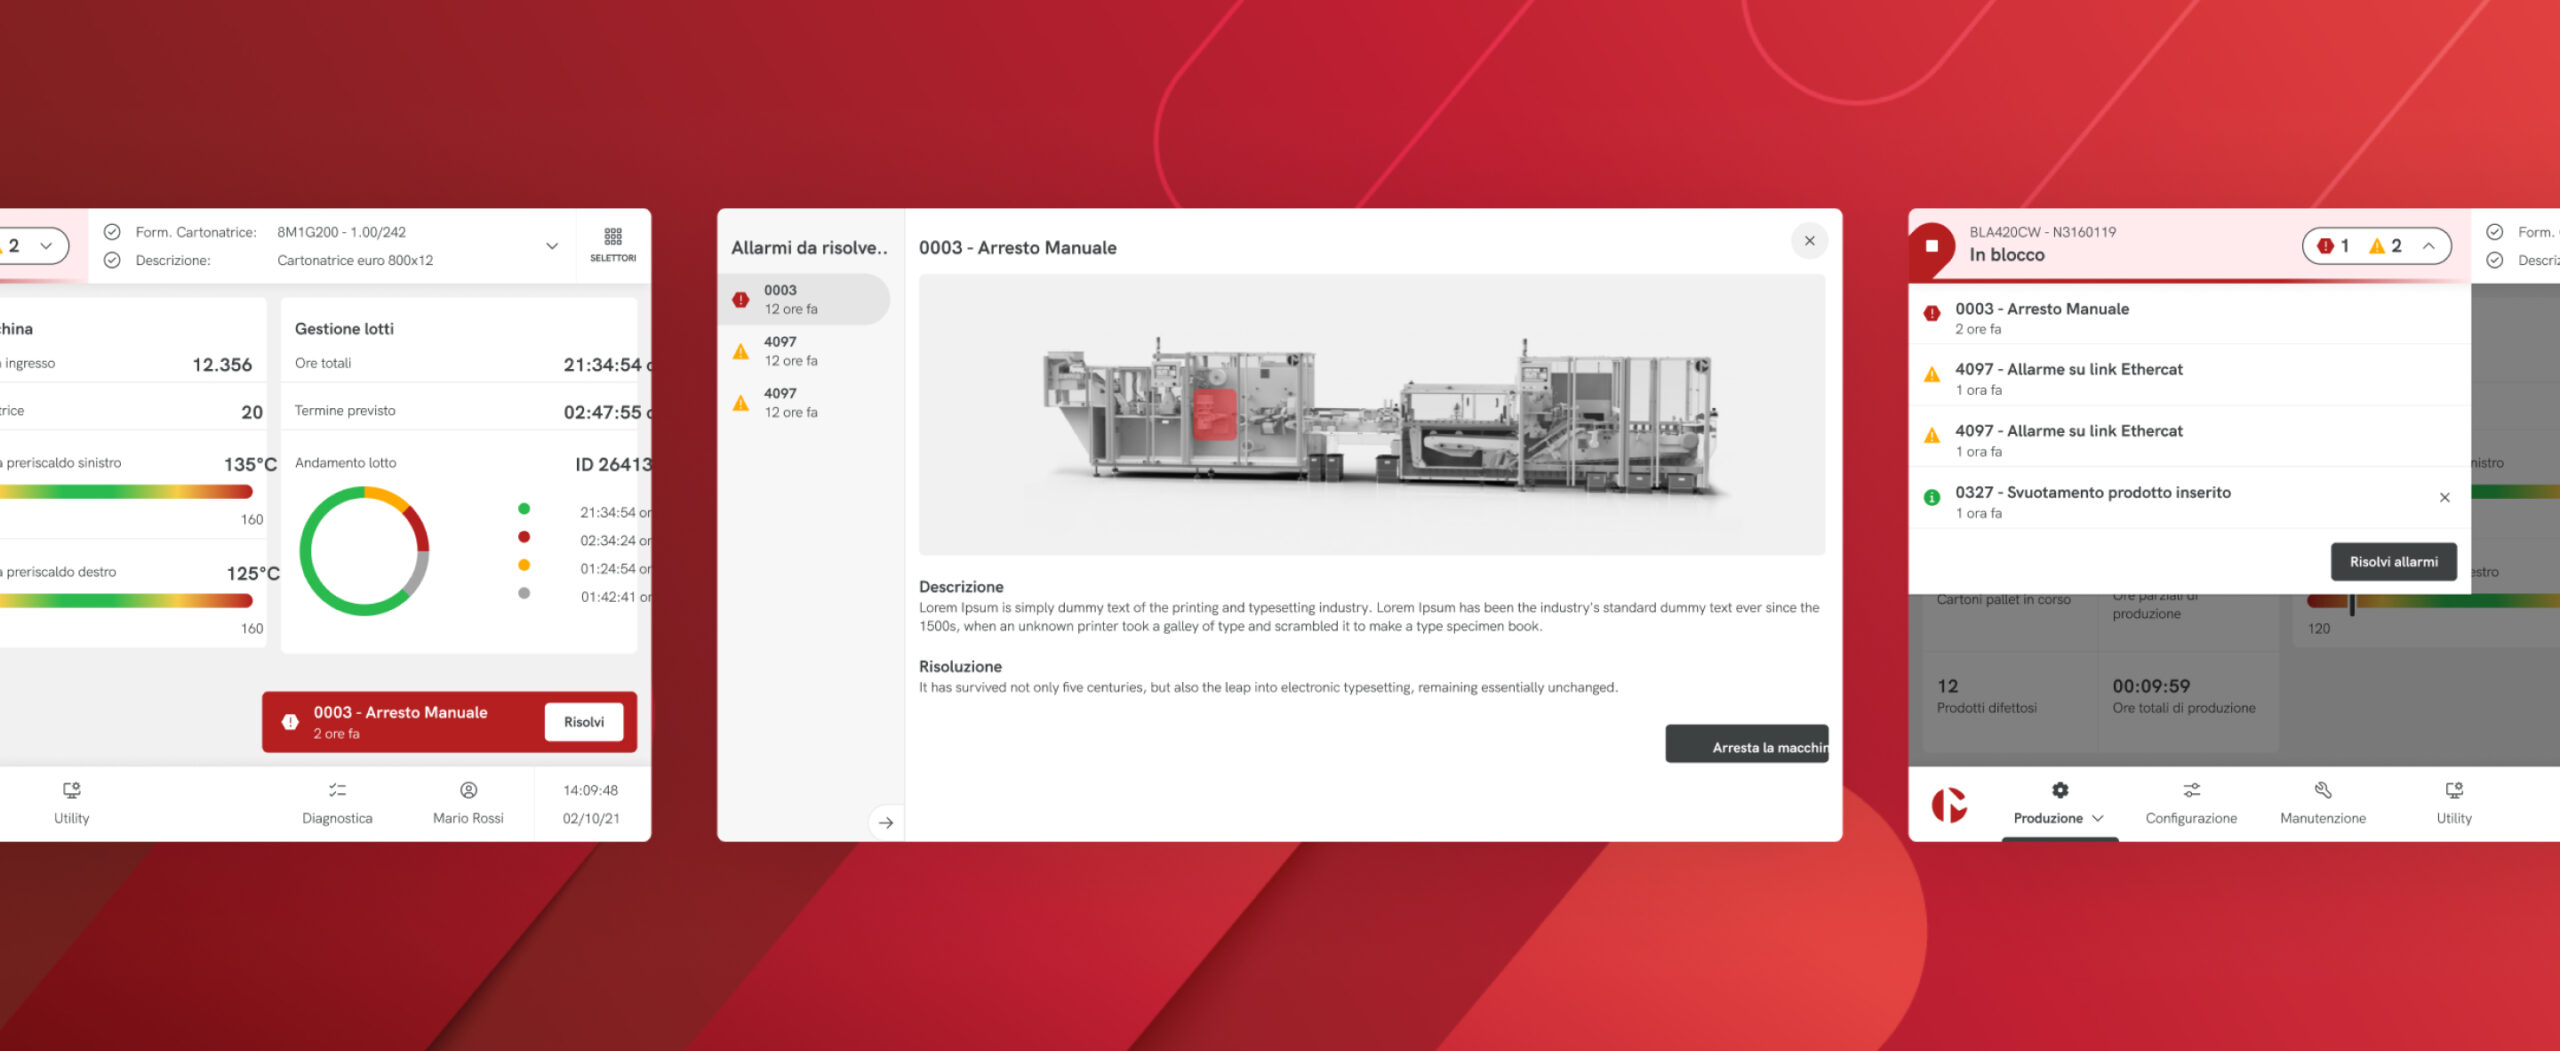Open the Configurazione sliders icon
The image size is (2560, 1051).
[2191, 791]
